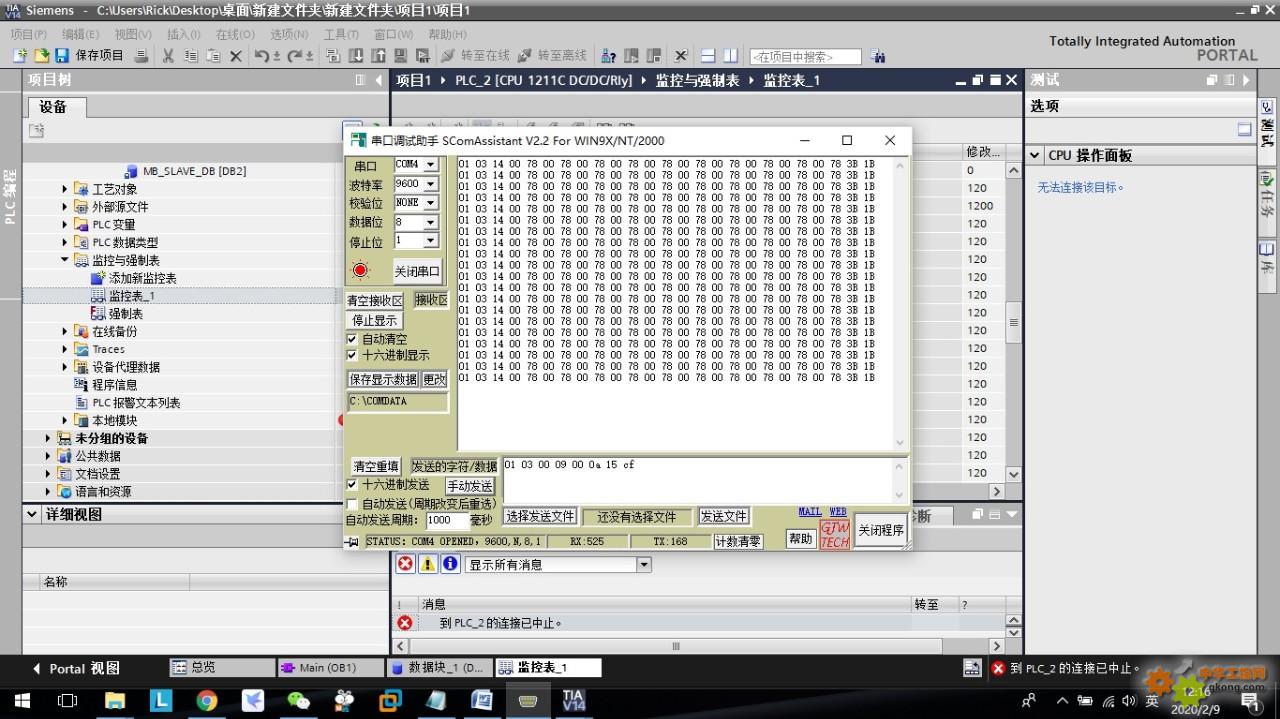1280x719 pixels.
Task: Click the 手动发送 button
Action: (469, 486)
